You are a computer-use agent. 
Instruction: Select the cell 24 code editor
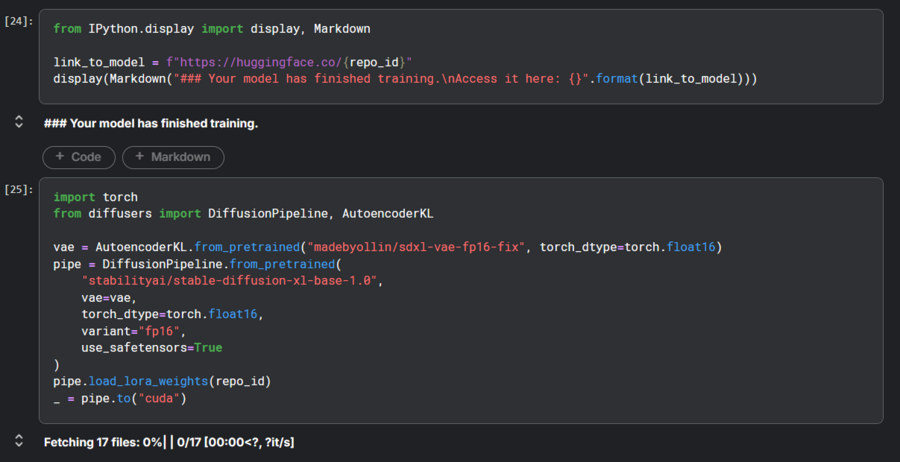461,57
